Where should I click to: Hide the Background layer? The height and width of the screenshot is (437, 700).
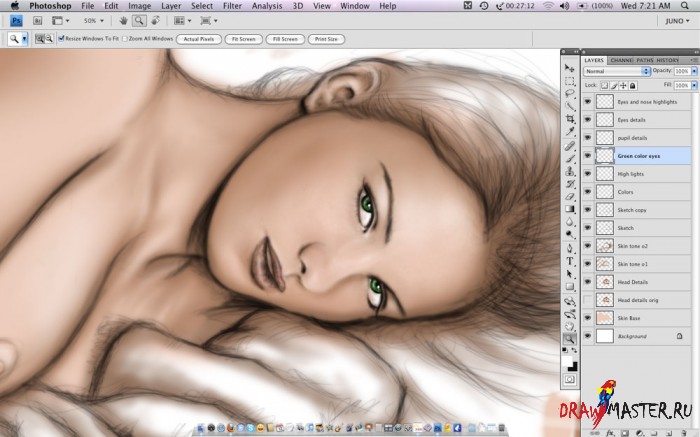point(588,336)
